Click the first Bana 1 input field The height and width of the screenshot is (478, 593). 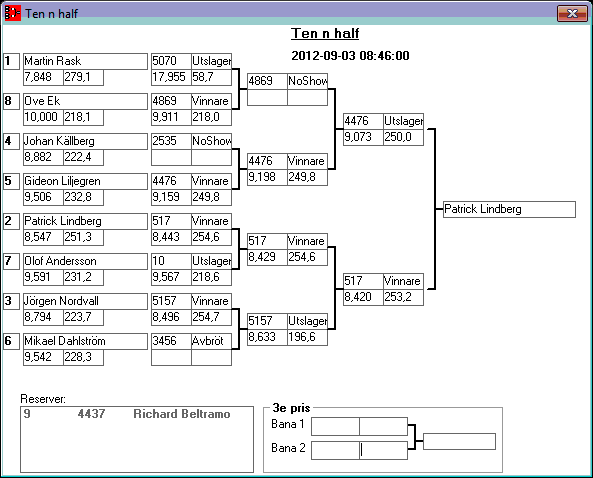[335, 427]
